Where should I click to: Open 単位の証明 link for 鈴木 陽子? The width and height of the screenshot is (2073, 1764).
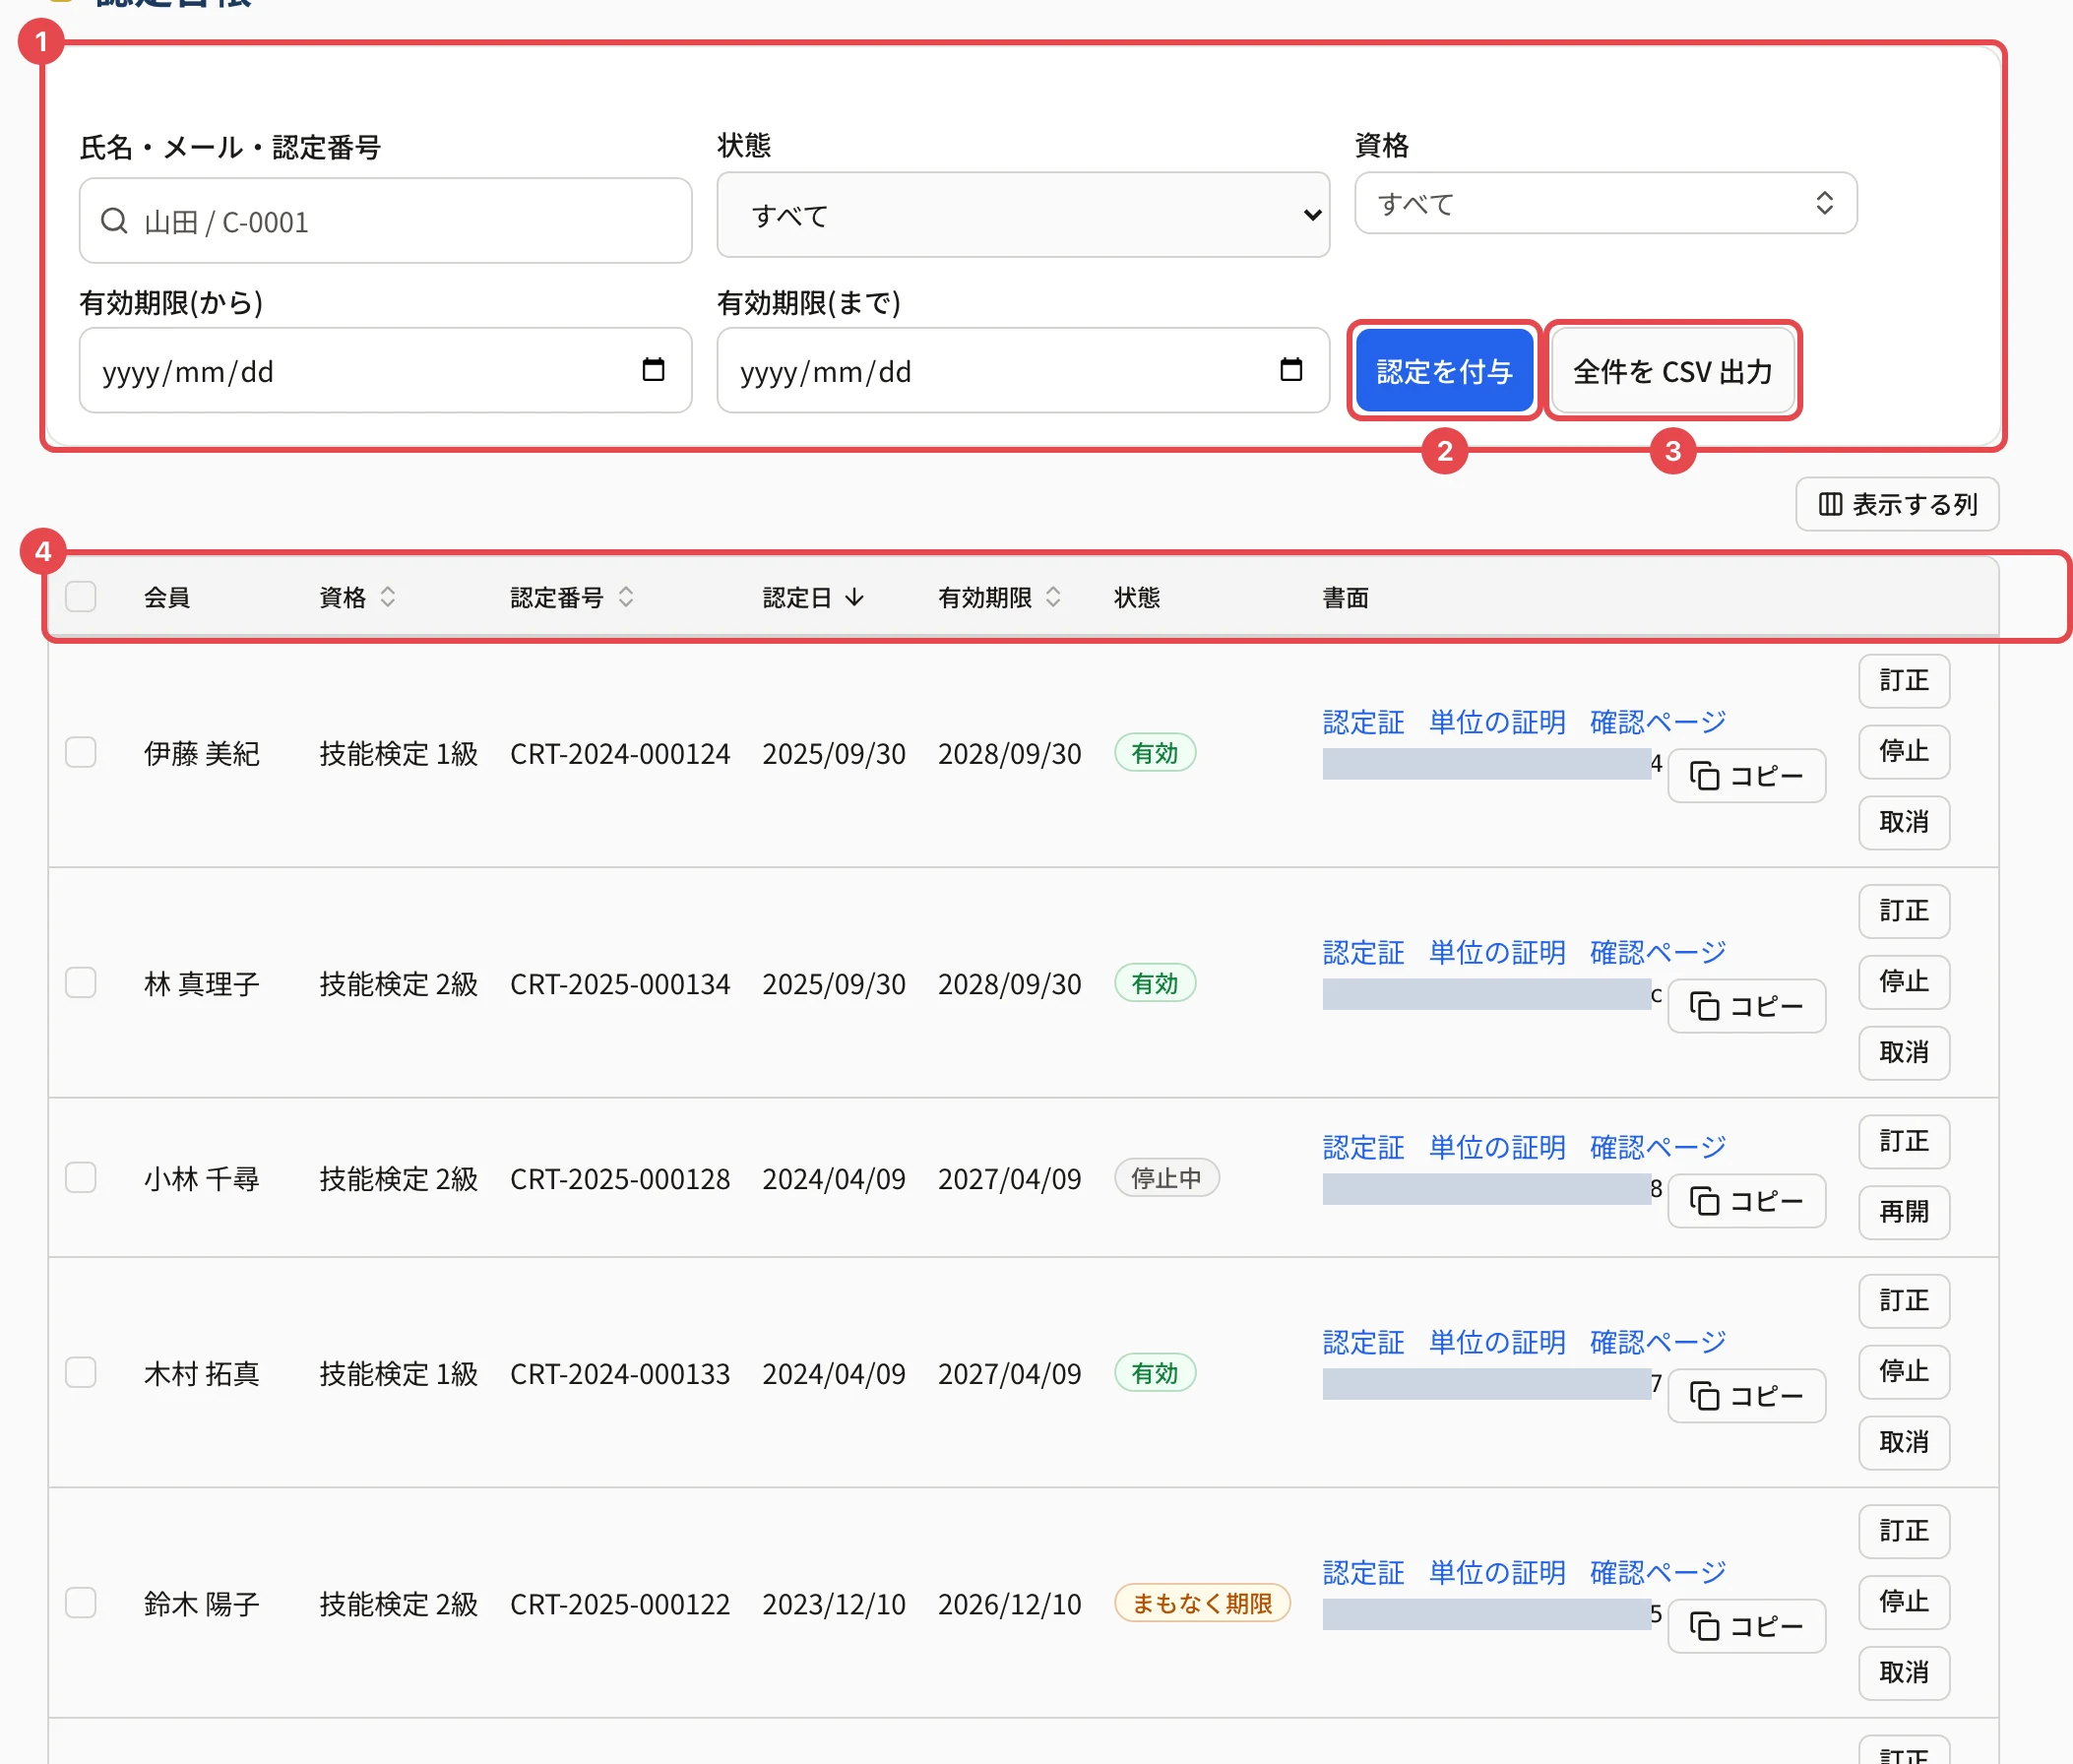click(x=1497, y=1573)
